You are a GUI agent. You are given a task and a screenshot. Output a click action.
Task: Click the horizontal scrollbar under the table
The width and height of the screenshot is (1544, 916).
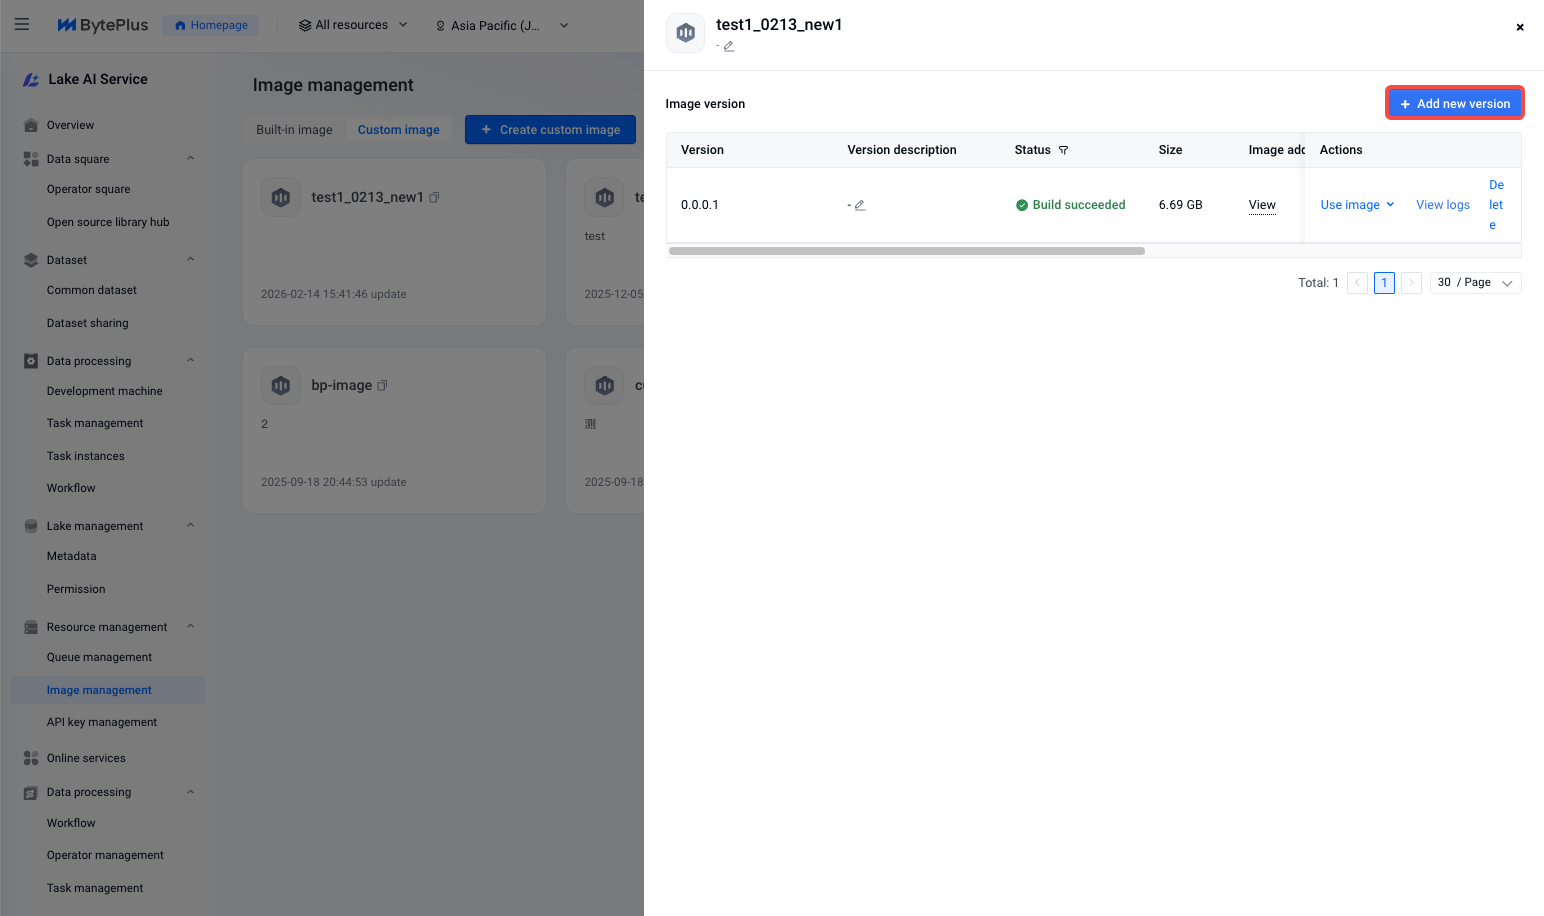(906, 251)
